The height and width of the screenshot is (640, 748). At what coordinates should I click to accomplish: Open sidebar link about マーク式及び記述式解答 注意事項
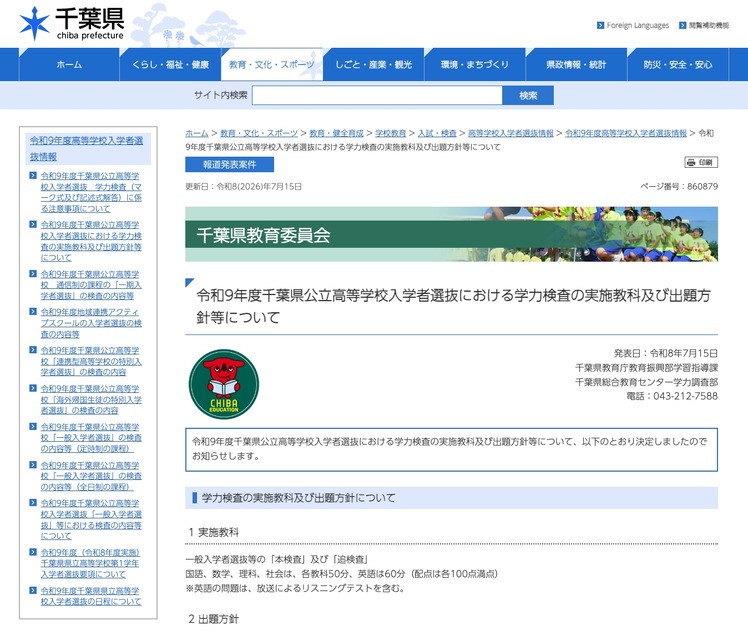pyautogui.click(x=91, y=192)
